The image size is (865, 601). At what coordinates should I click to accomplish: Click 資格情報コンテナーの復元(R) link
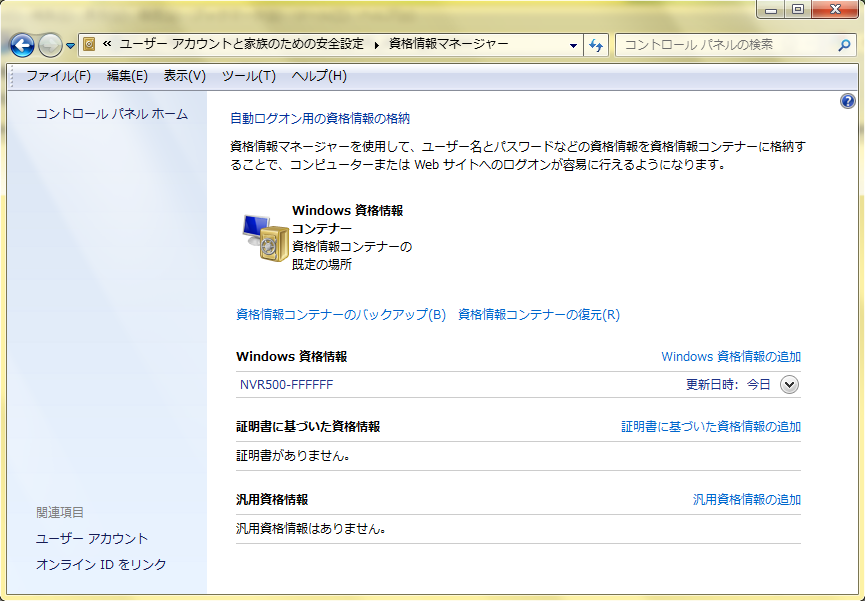coord(539,314)
